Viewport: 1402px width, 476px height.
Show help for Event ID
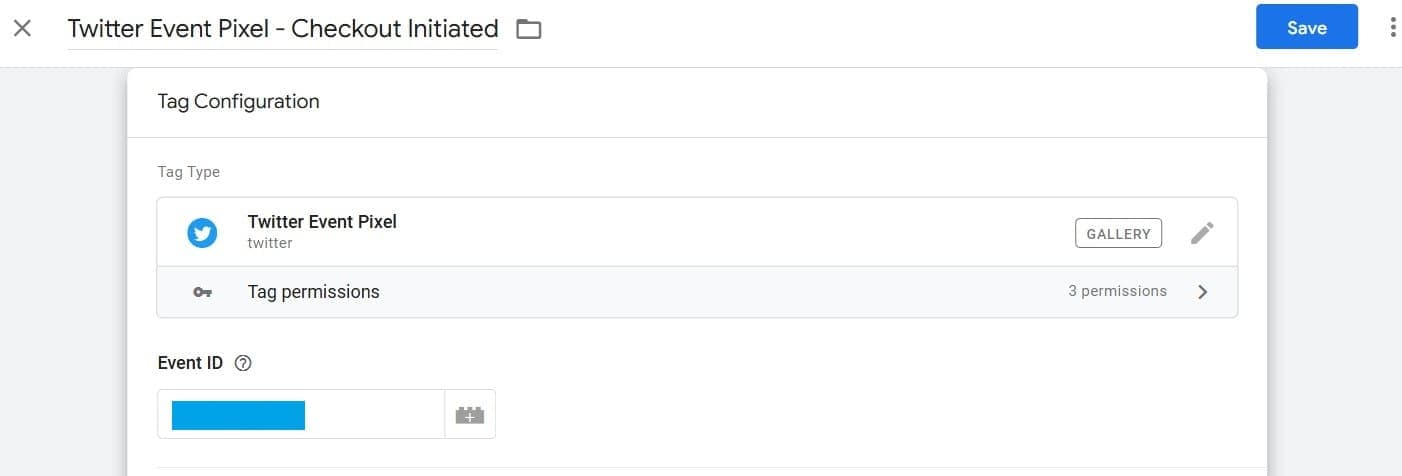(242, 364)
